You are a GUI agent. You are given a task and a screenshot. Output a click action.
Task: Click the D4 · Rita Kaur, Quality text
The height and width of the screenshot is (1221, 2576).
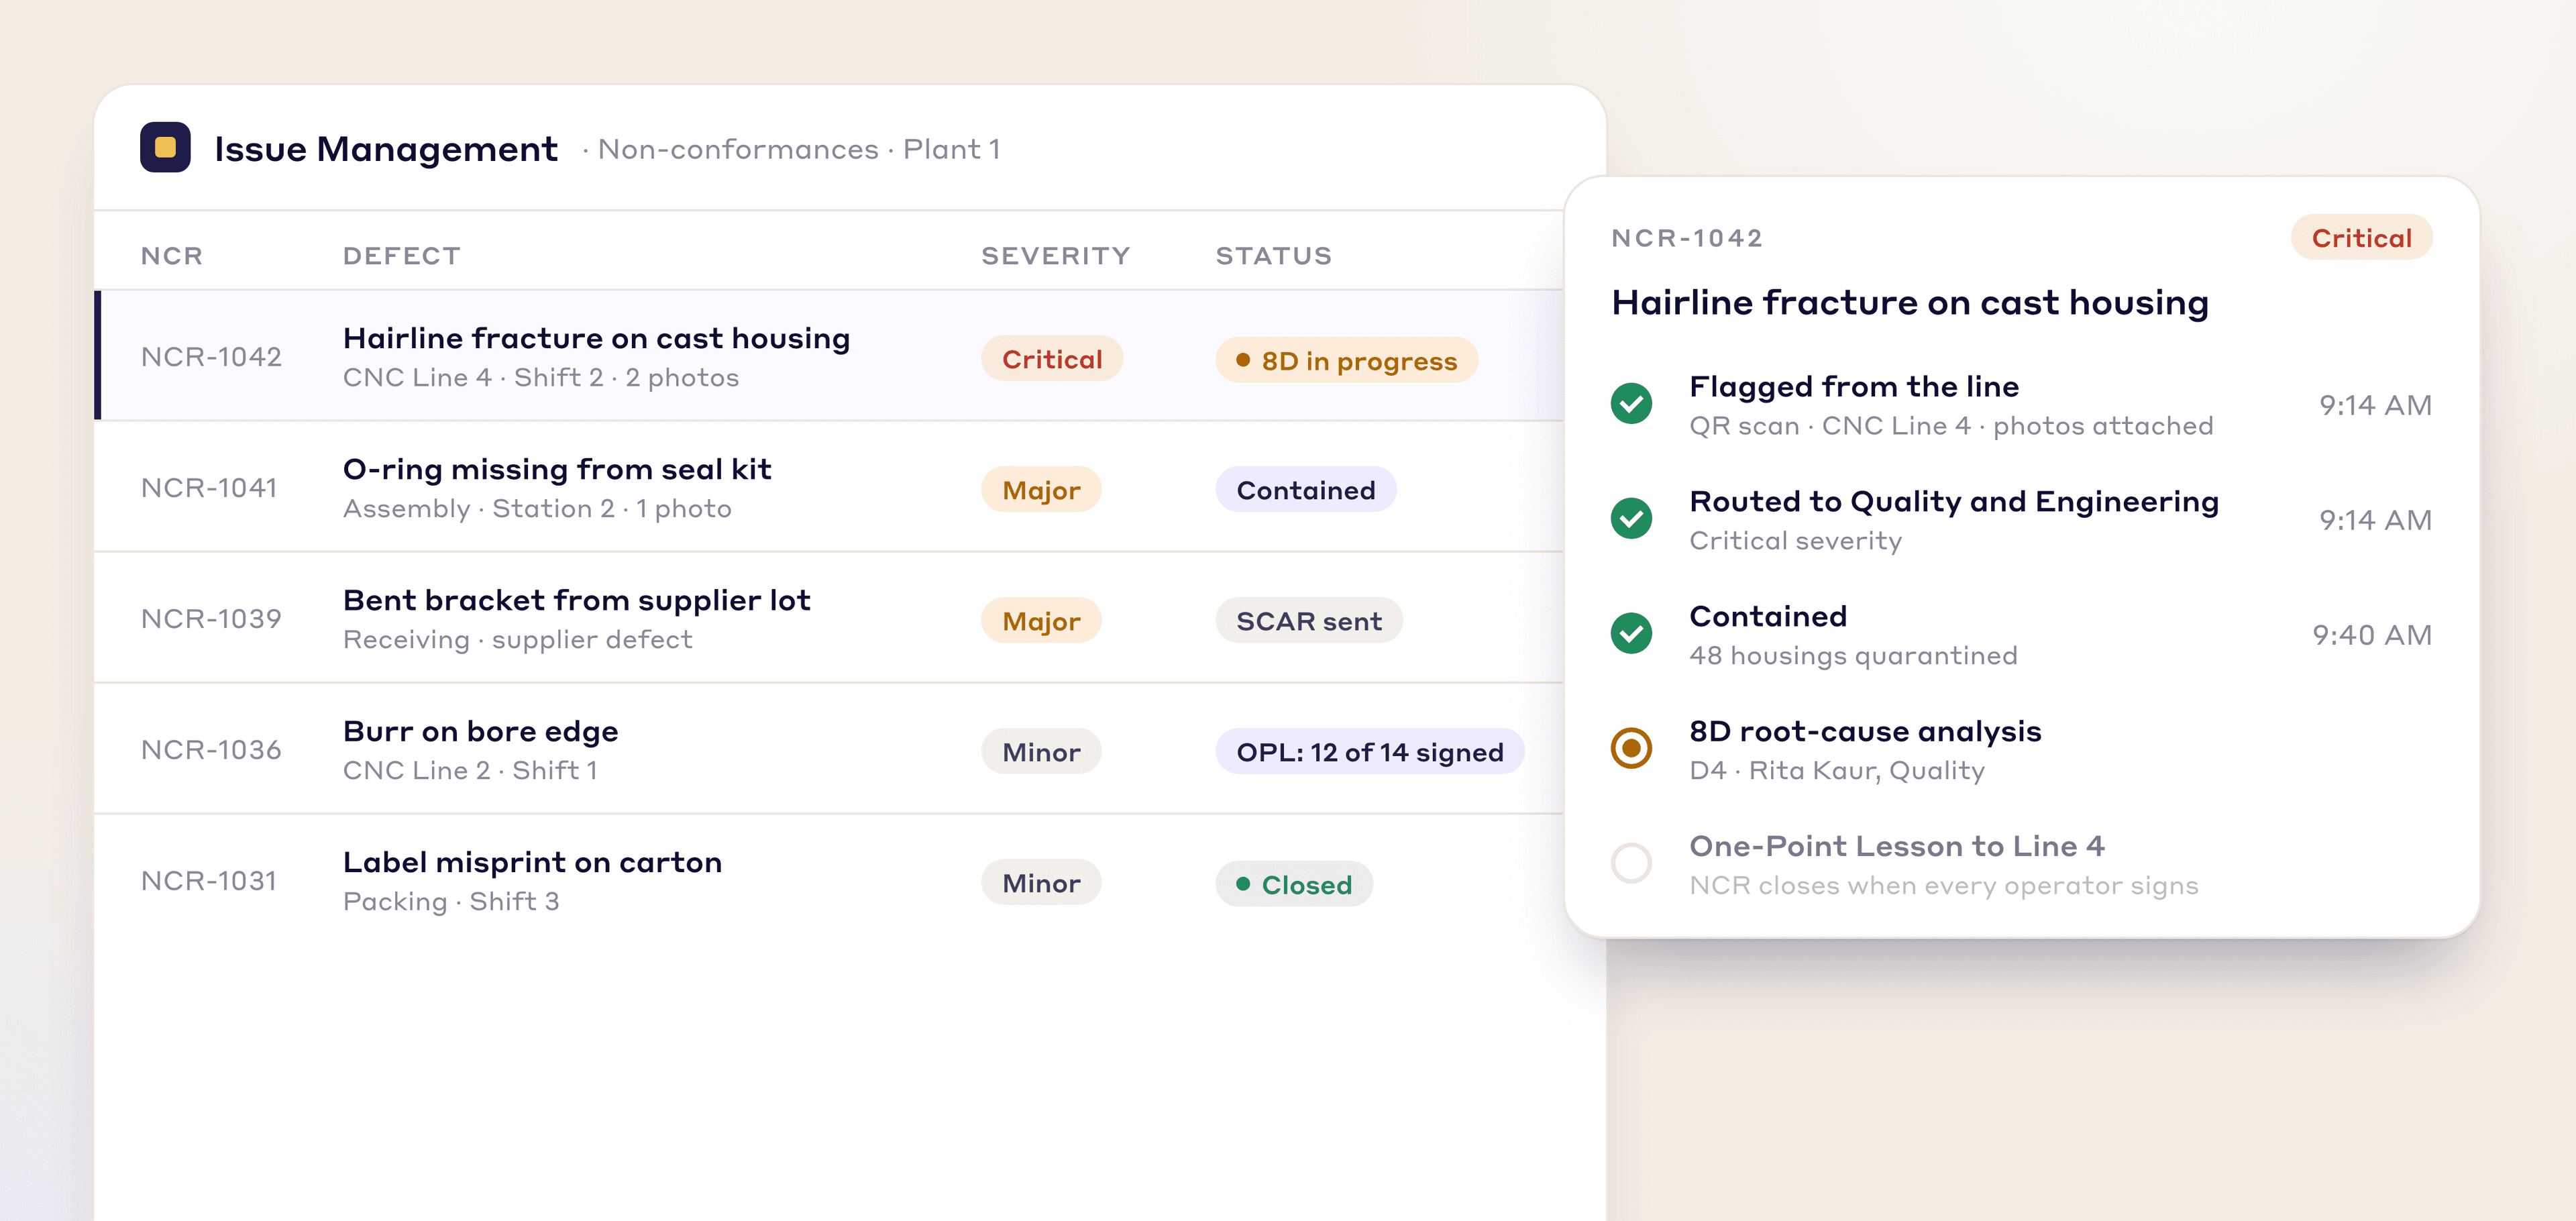click(x=1837, y=771)
